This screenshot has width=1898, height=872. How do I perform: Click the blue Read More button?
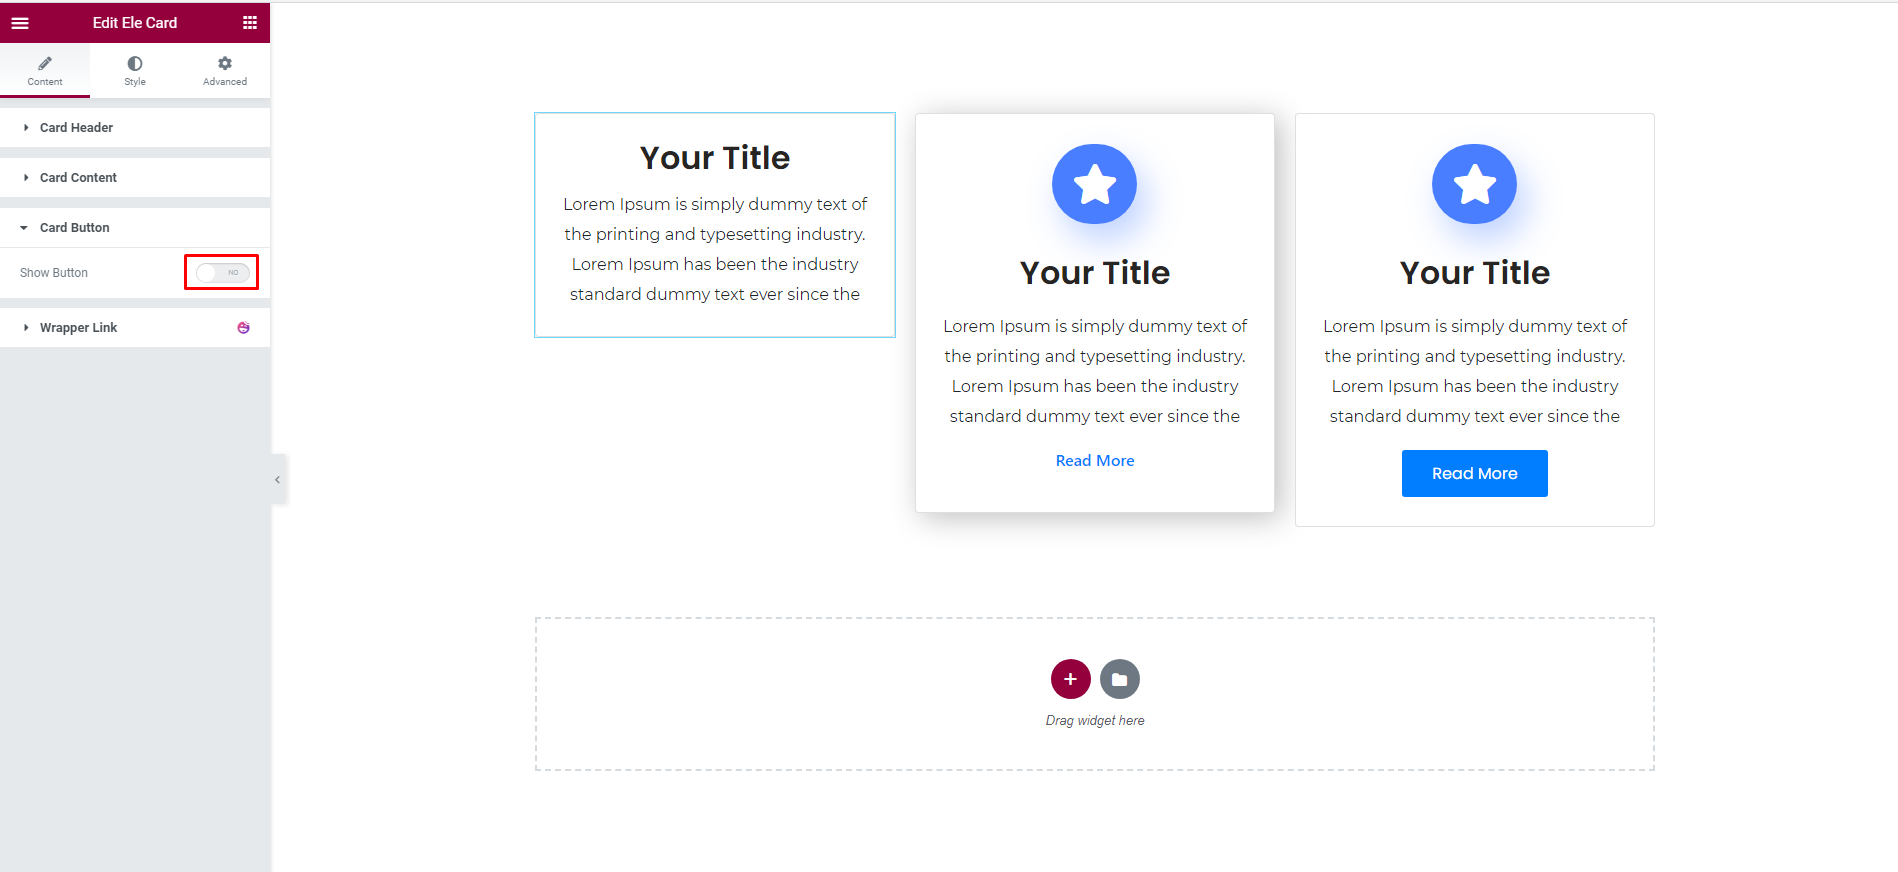point(1474,473)
